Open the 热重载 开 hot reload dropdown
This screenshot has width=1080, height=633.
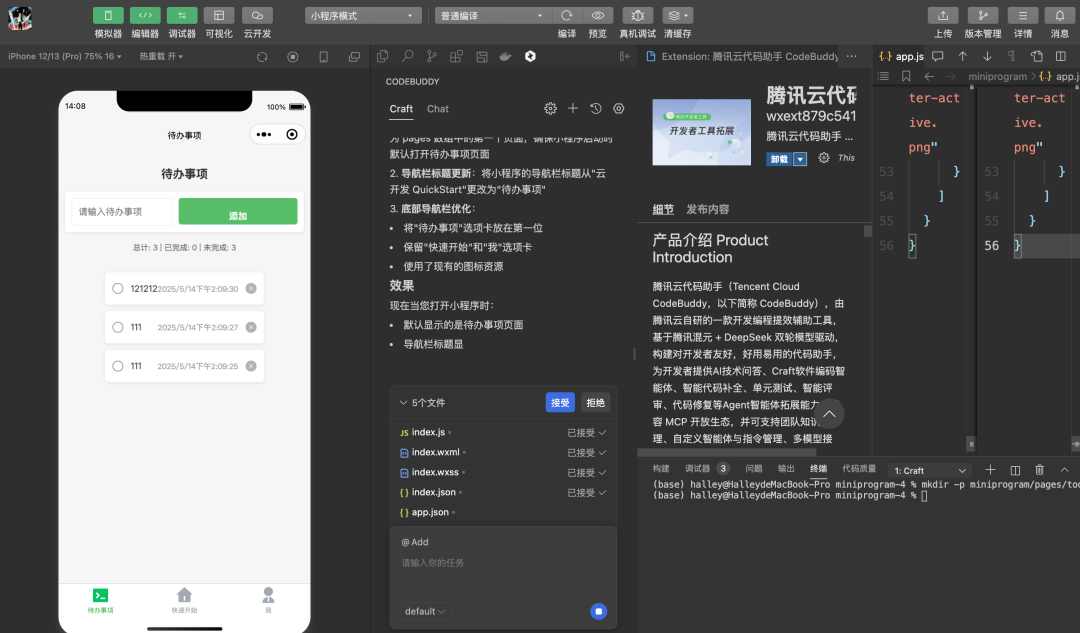click(161, 56)
